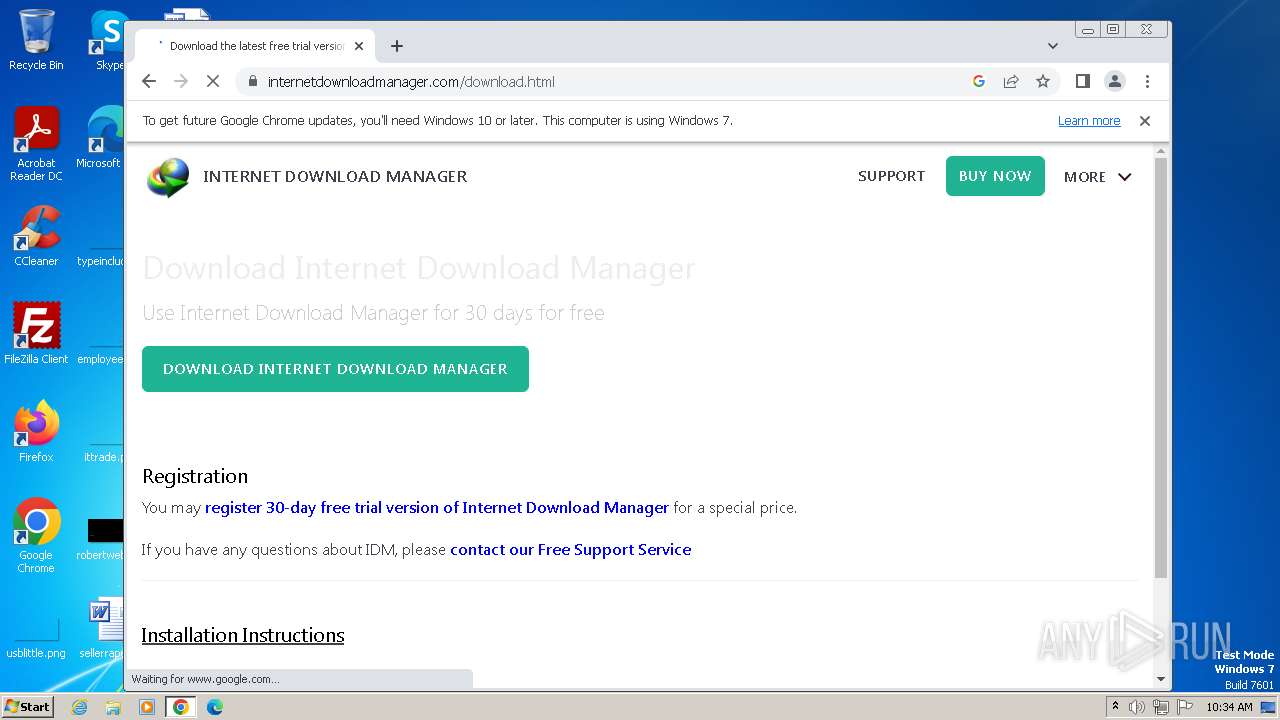Go back using the browser back arrow
1280x720 pixels.
(149, 82)
